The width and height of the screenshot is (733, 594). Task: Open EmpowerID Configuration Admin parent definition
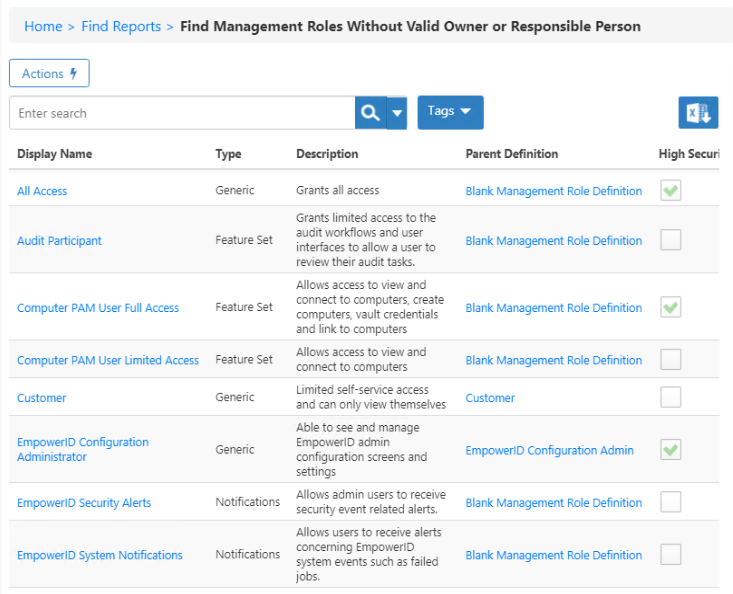point(549,450)
